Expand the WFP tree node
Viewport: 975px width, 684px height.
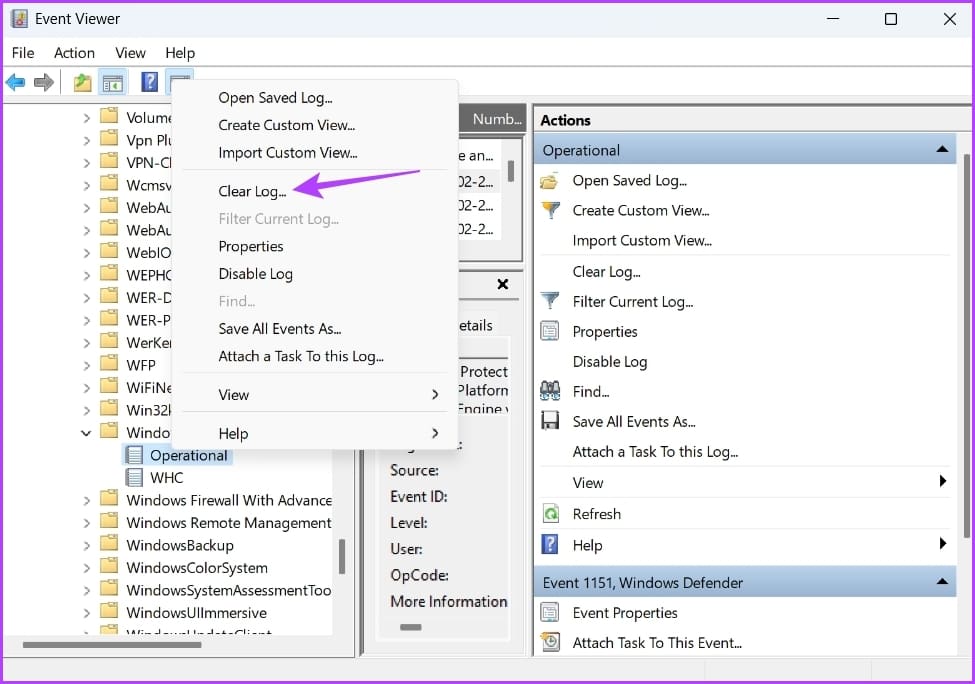click(x=86, y=365)
